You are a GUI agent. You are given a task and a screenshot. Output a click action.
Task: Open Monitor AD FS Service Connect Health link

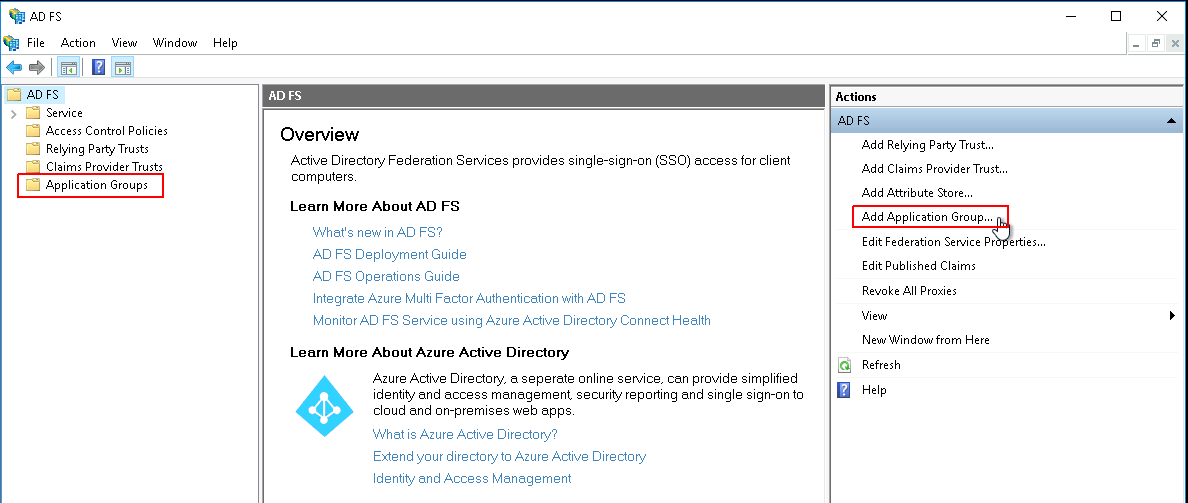(x=511, y=320)
